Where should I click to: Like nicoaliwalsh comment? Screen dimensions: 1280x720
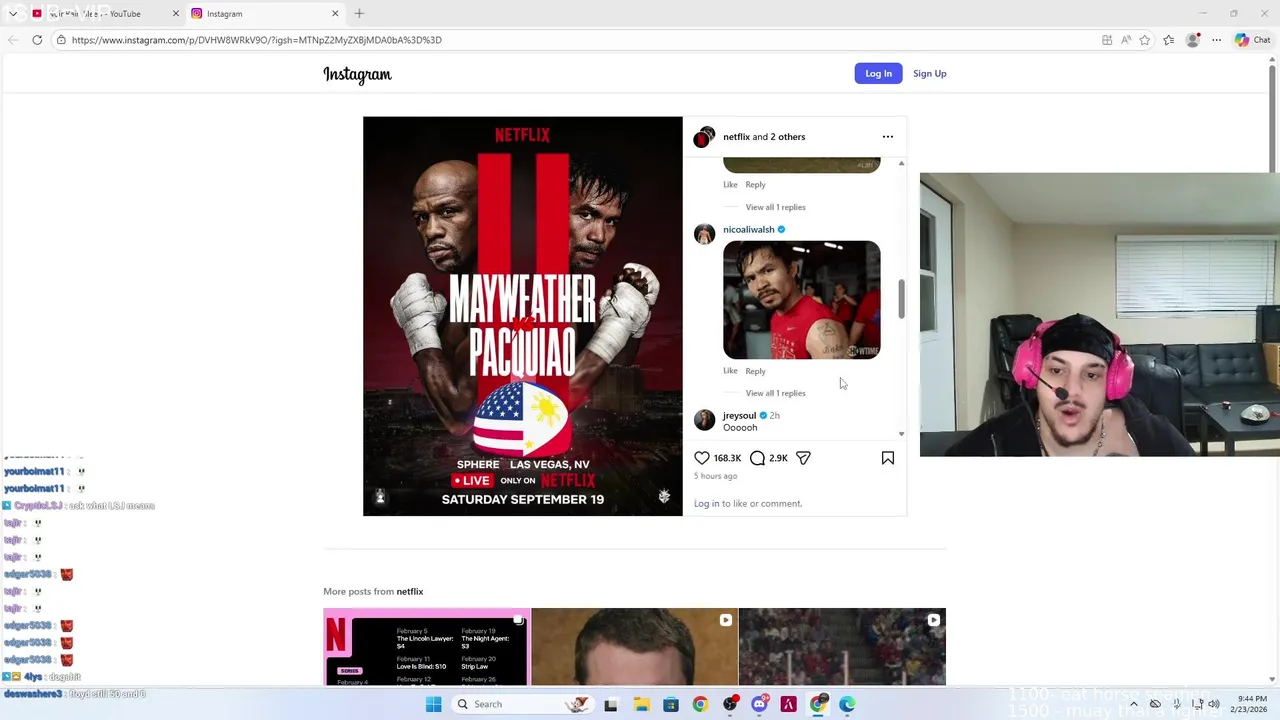click(730, 371)
